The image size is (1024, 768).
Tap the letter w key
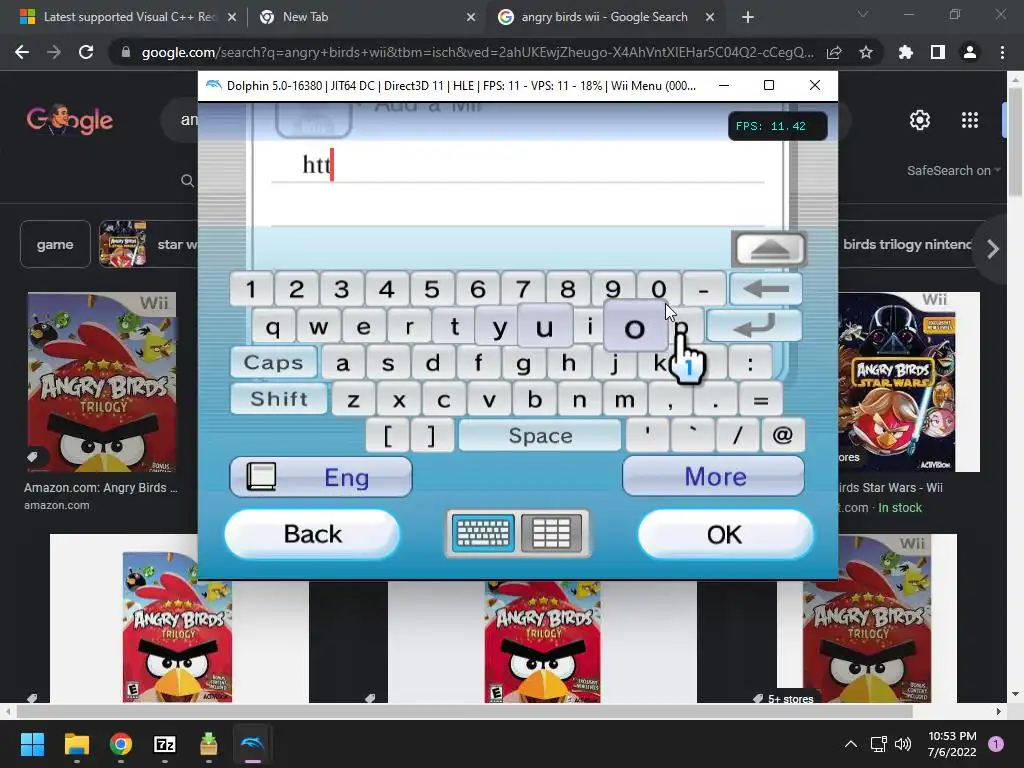318,325
